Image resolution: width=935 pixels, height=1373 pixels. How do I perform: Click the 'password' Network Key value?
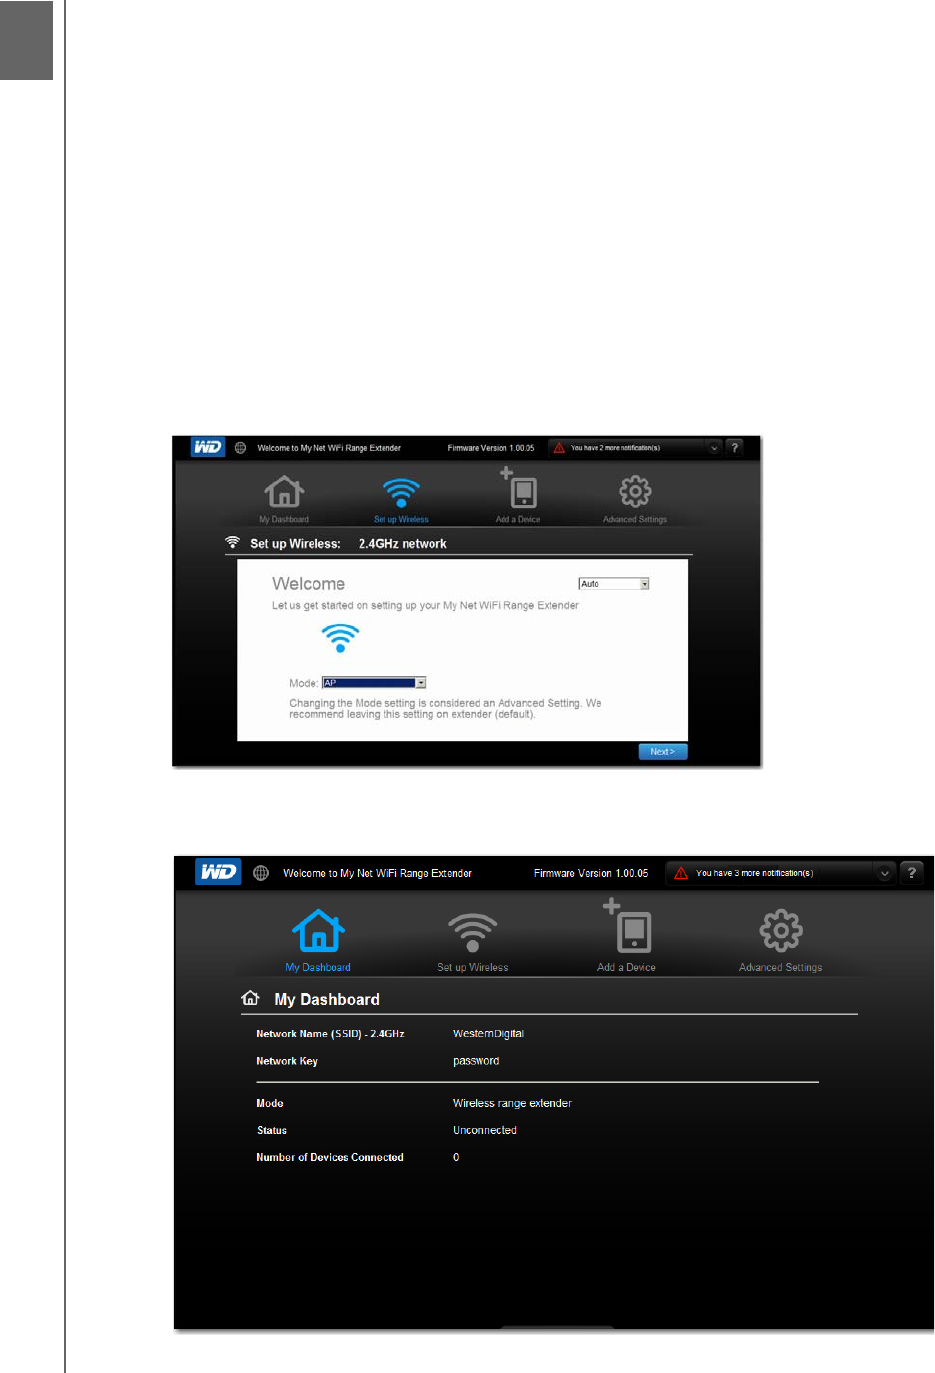(x=476, y=1061)
